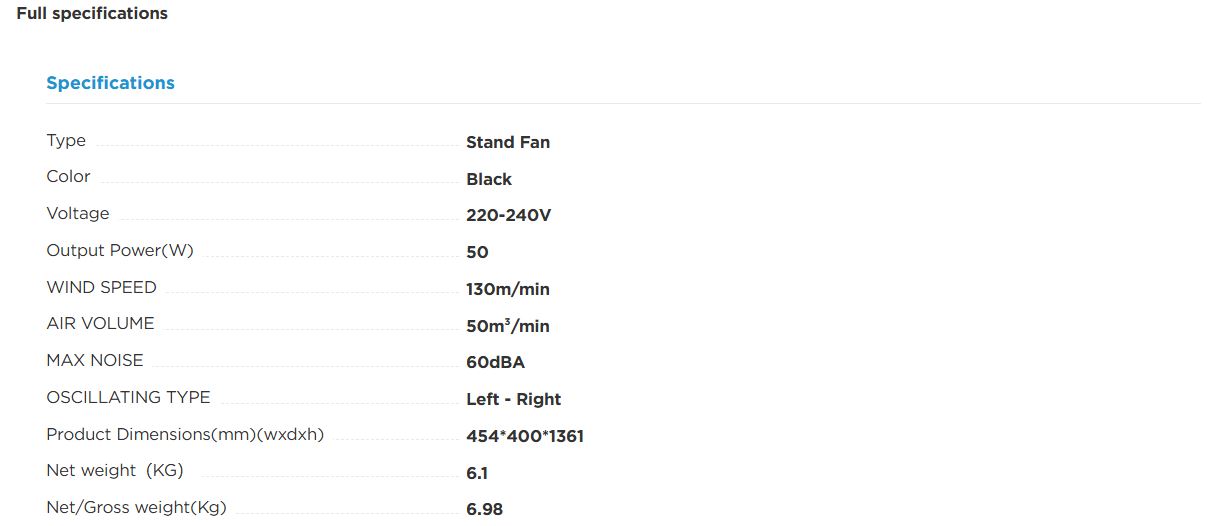The image size is (1207, 526).
Task: Click the Output Power(W) label
Action: [x=120, y=250]
